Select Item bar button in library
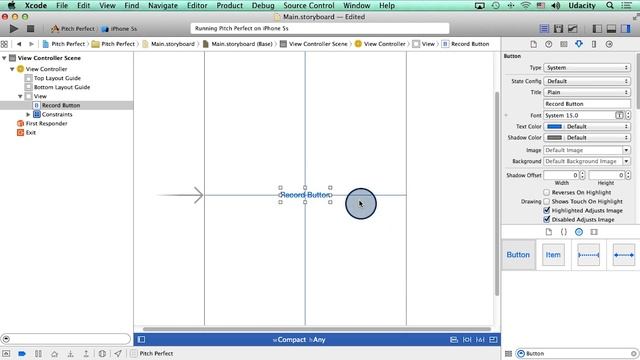Image resolution: width=640 pixels, height=360 pixels. (x=553, y=255)
